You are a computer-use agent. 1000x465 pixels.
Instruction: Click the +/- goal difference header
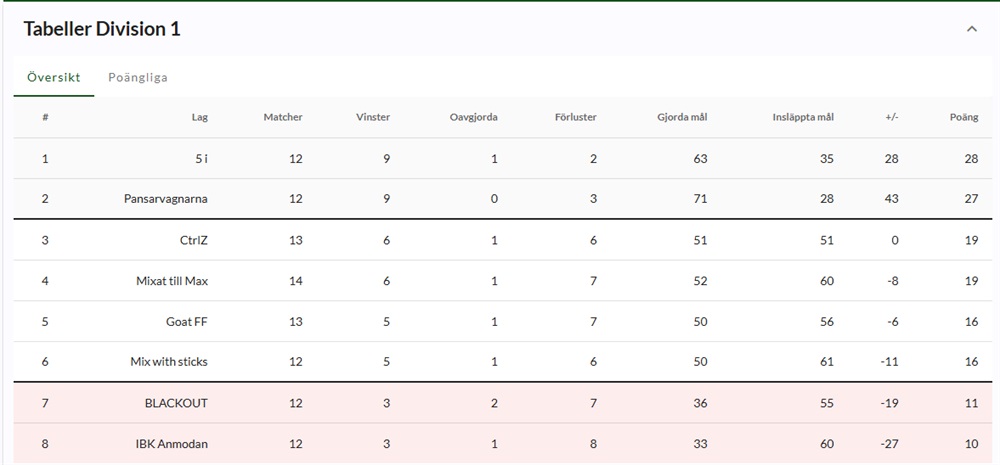tap(892, 117)
